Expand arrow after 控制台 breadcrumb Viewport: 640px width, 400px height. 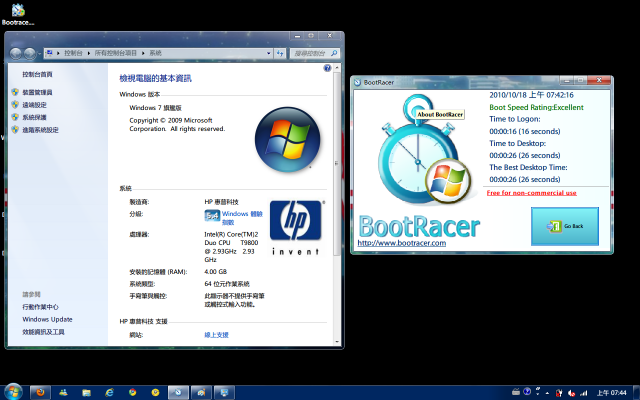[x=89, y=53]
